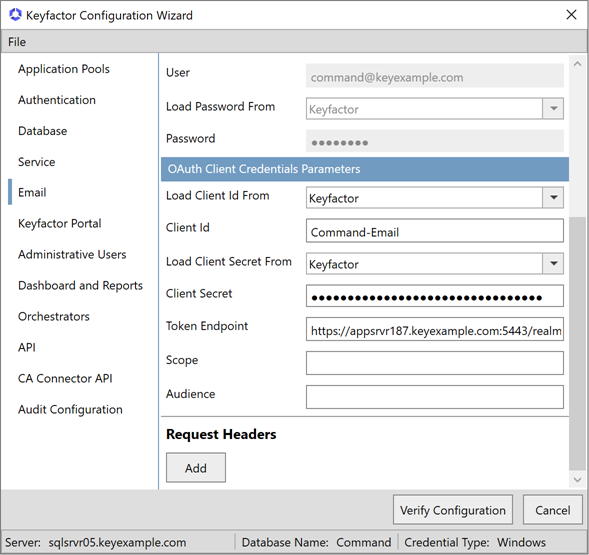Click the 'Keyfactor Configuration Wizard' window title
The height and width of the screenshot is (555, 589).
(x=109, y=15)
